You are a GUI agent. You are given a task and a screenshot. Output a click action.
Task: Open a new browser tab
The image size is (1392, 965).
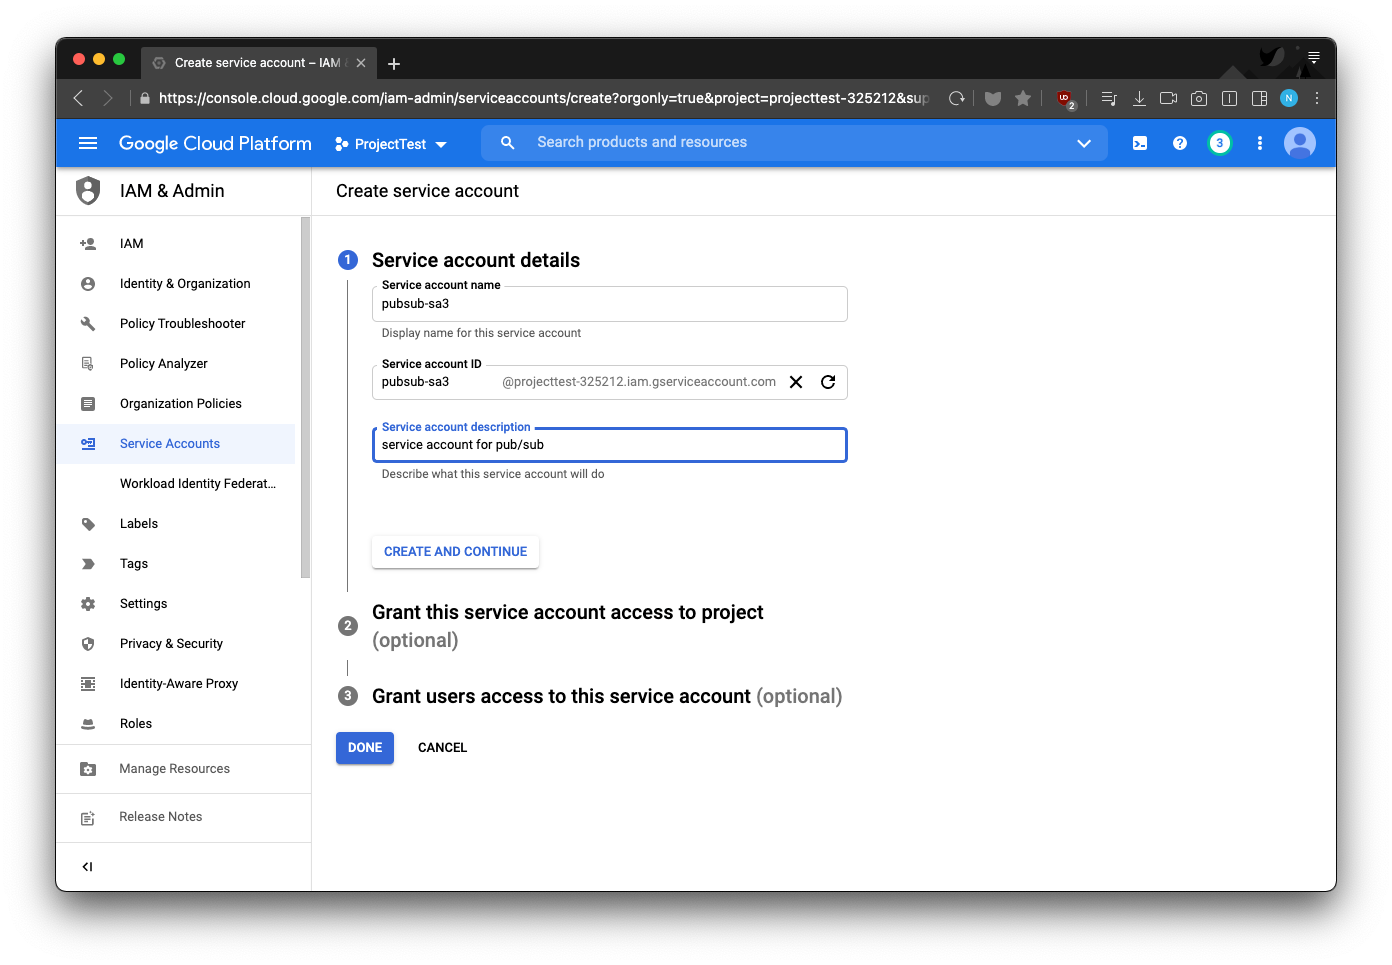(x=394, y=63)
